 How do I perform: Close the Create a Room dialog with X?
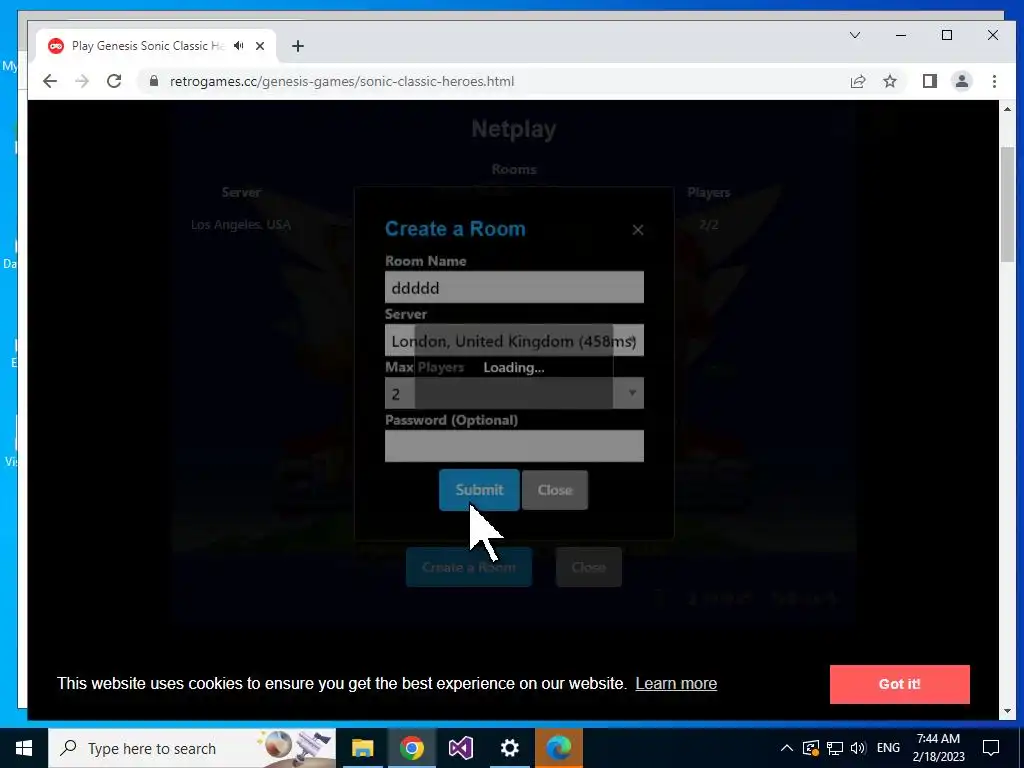pyautogui.click(x=637, y=230)
